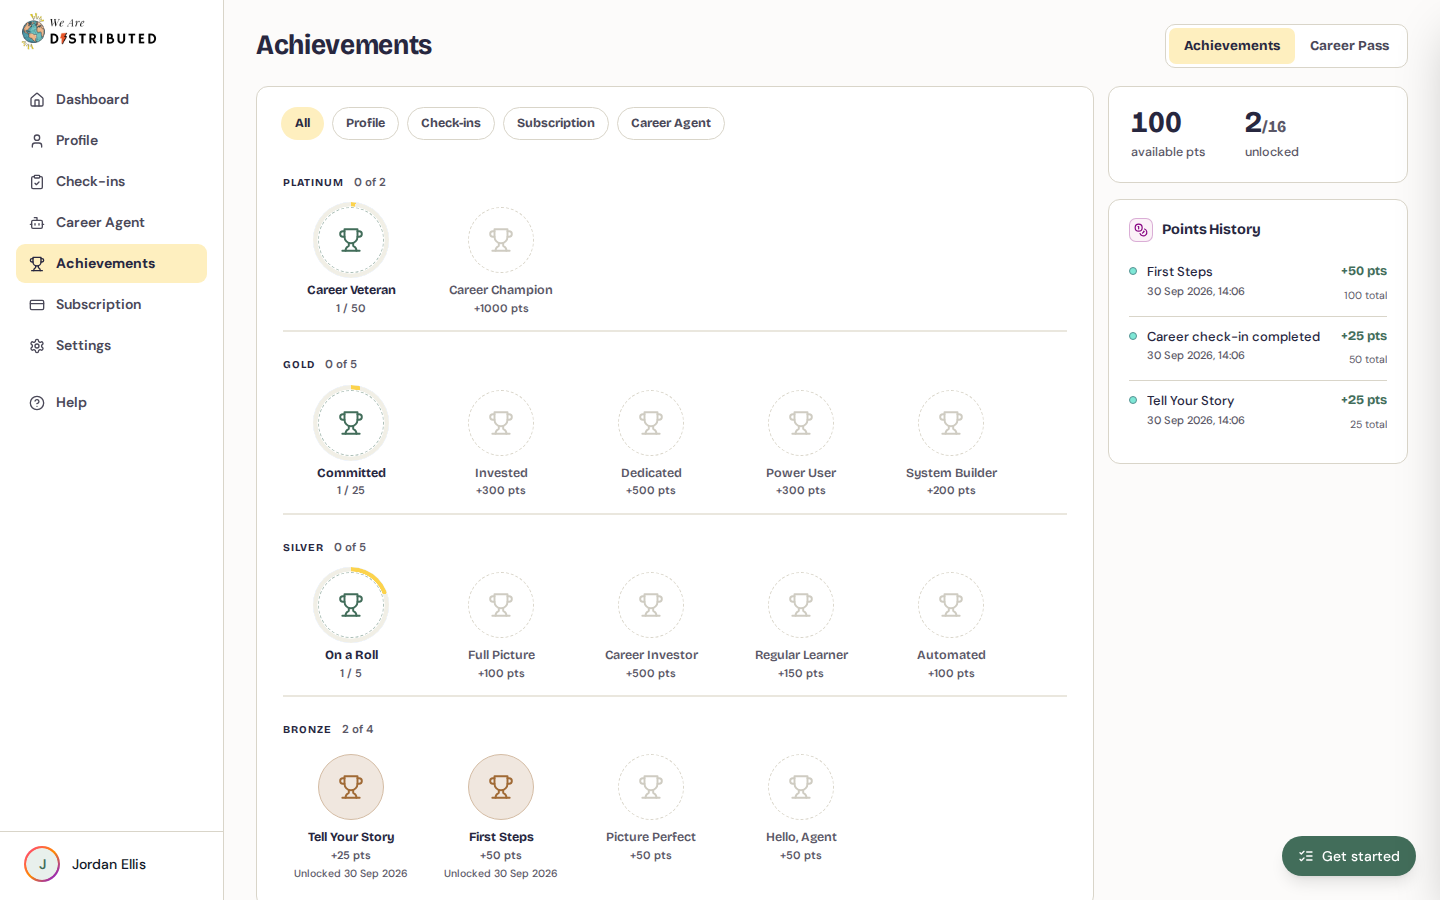The image size is (1440, 900).
Task: Open Profile in the sidebar
Action: (111, 140)
